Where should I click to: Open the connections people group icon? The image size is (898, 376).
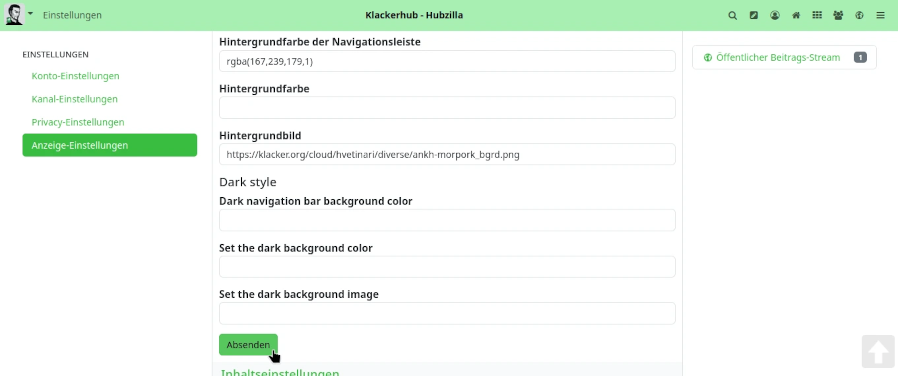pos(838,15)
